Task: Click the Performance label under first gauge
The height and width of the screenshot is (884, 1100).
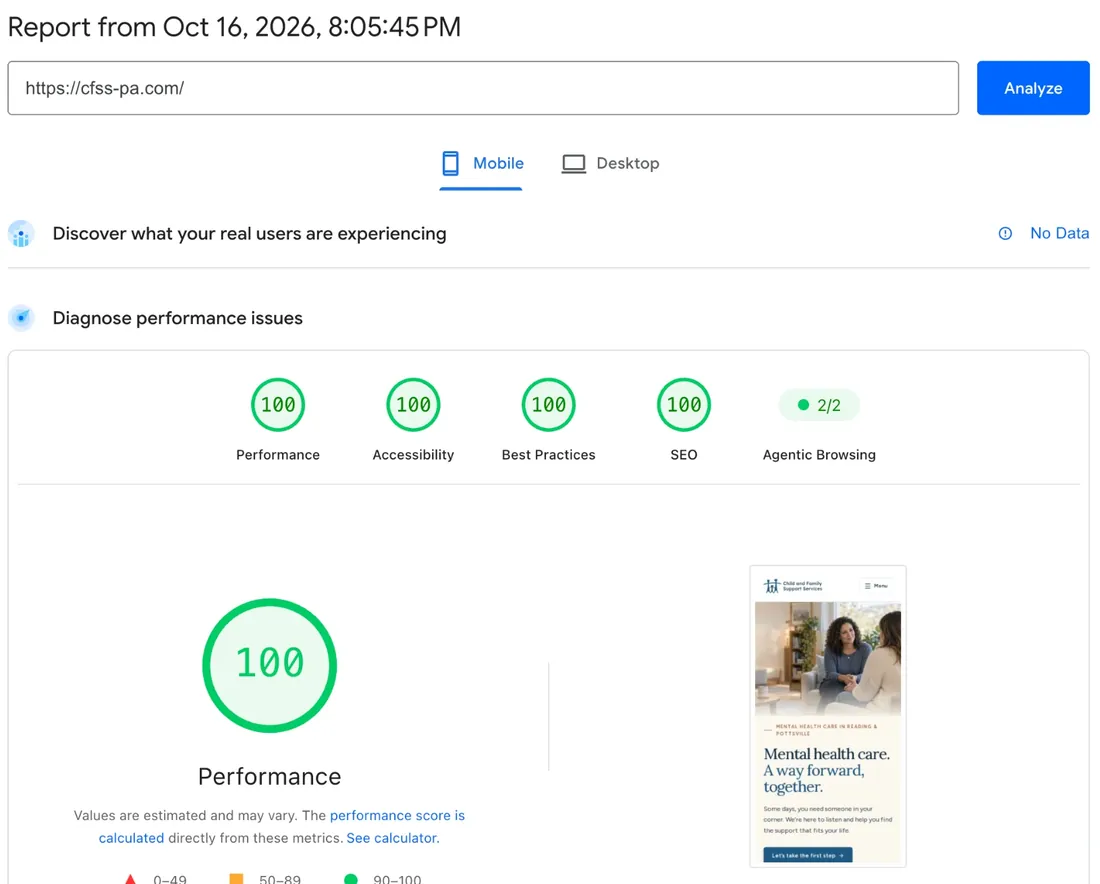Action: point(278,455)
